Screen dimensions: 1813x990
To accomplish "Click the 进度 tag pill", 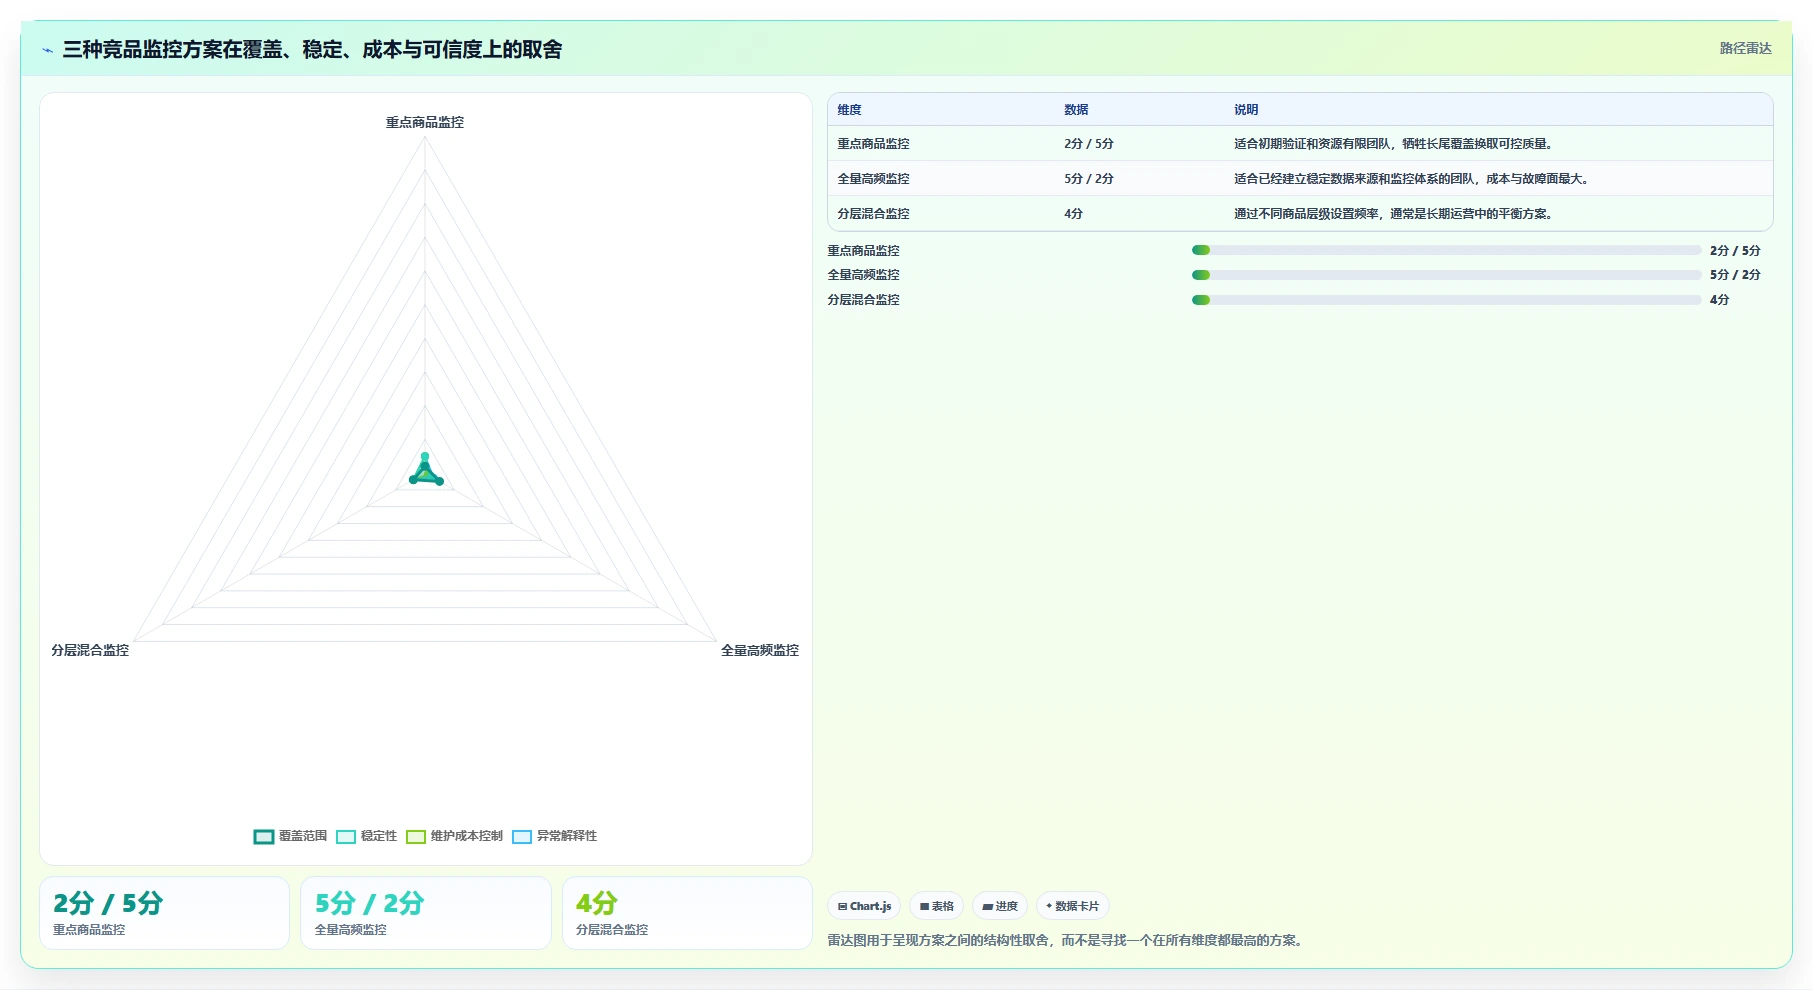I will pyautogui.click(x=1000, y=906).
